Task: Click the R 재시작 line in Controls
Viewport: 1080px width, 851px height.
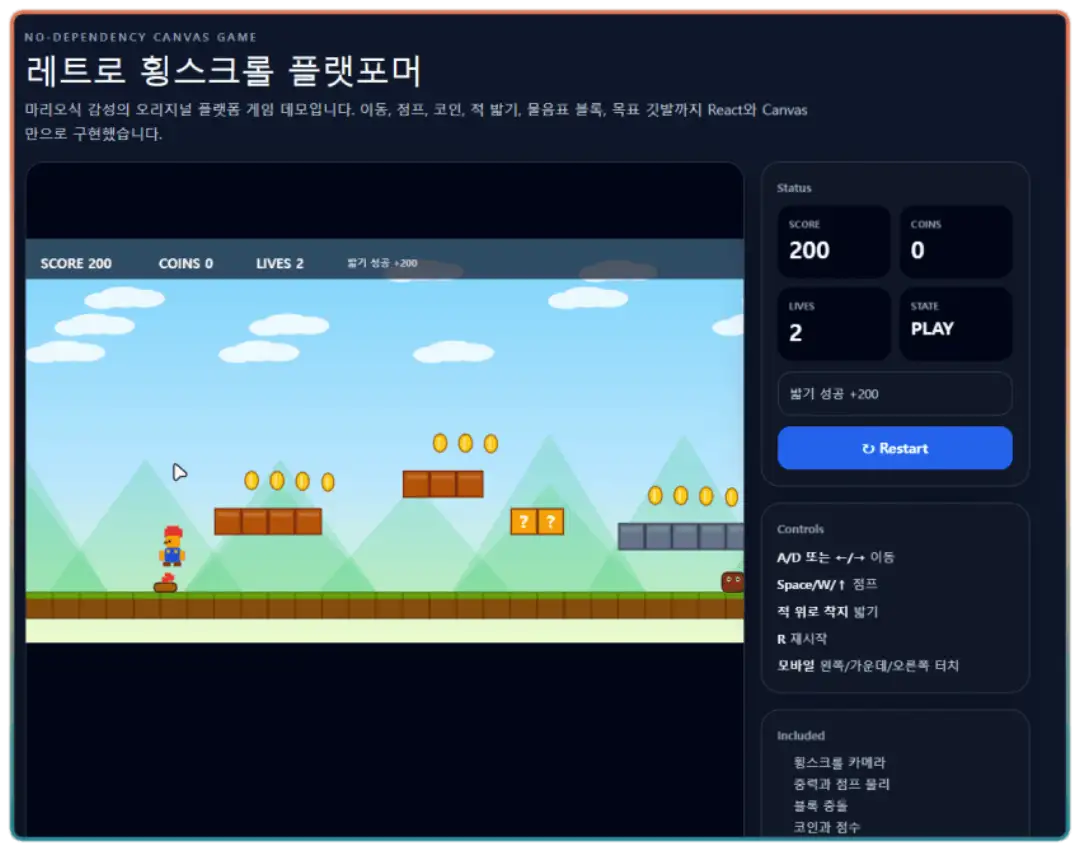Action: (x=802, y=639)
